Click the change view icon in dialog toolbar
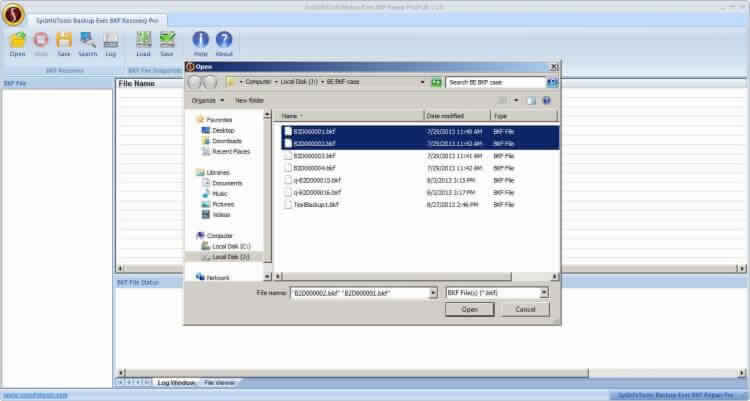 pos(502,100)
